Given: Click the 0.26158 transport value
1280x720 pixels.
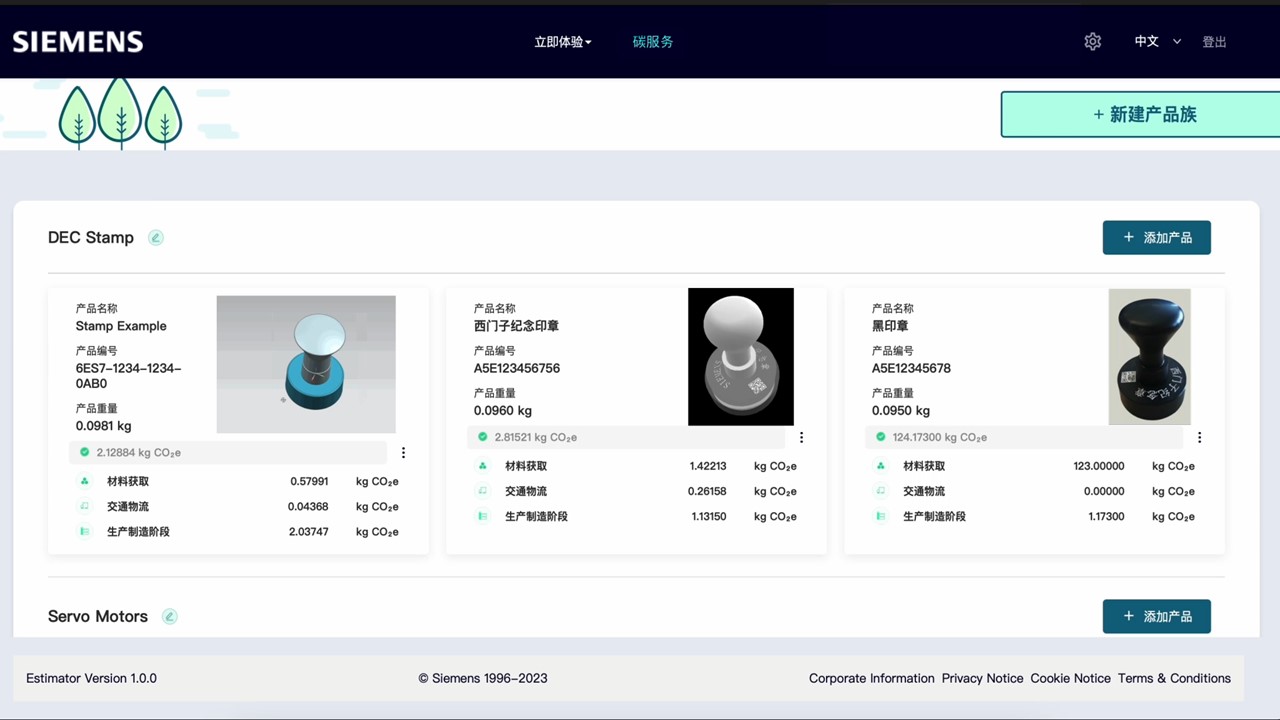Looking at the screenshot, I should click(x=707, y=492).
